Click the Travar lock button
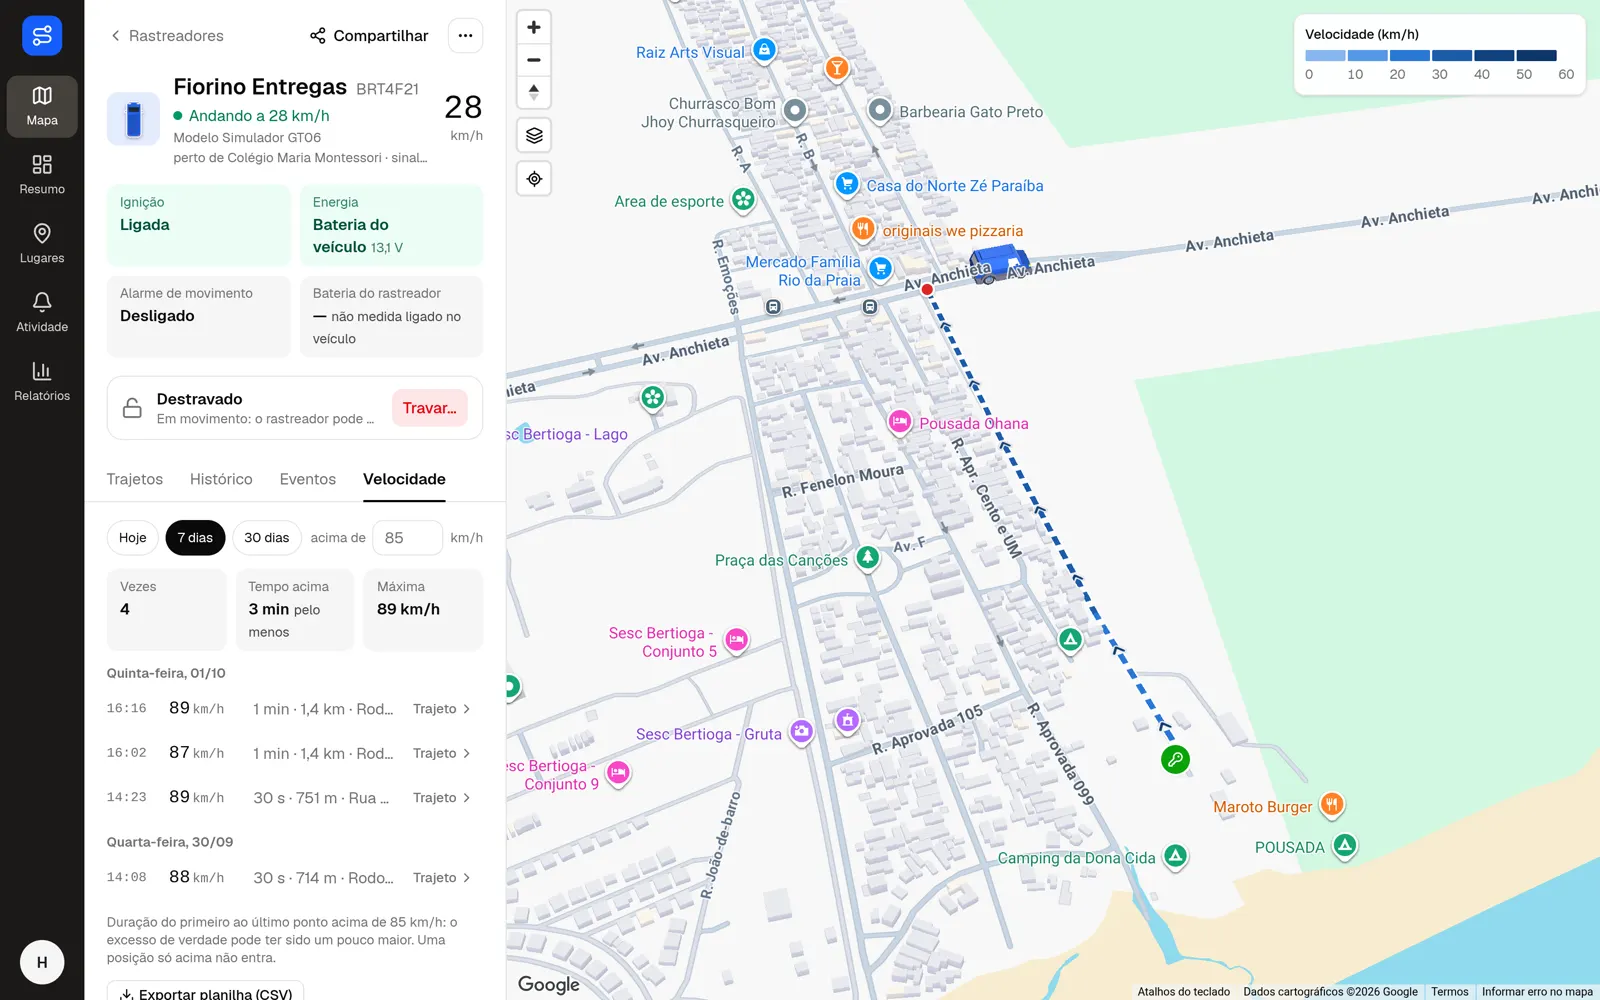Image resolution: width=1600 pixels, height=1000 pixels. coord(429,408)
